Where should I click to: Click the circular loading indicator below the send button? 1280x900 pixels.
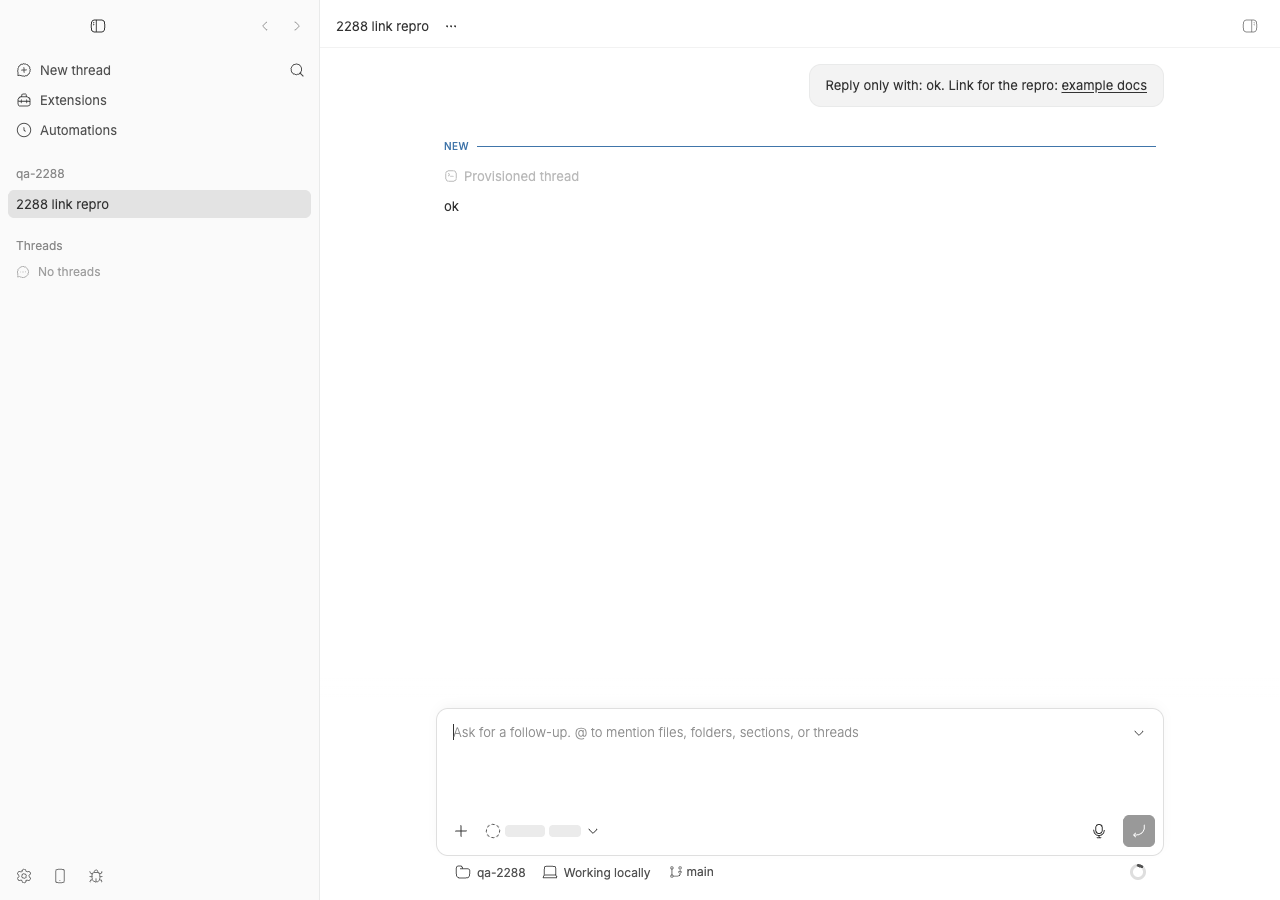tap(1138, 873)
